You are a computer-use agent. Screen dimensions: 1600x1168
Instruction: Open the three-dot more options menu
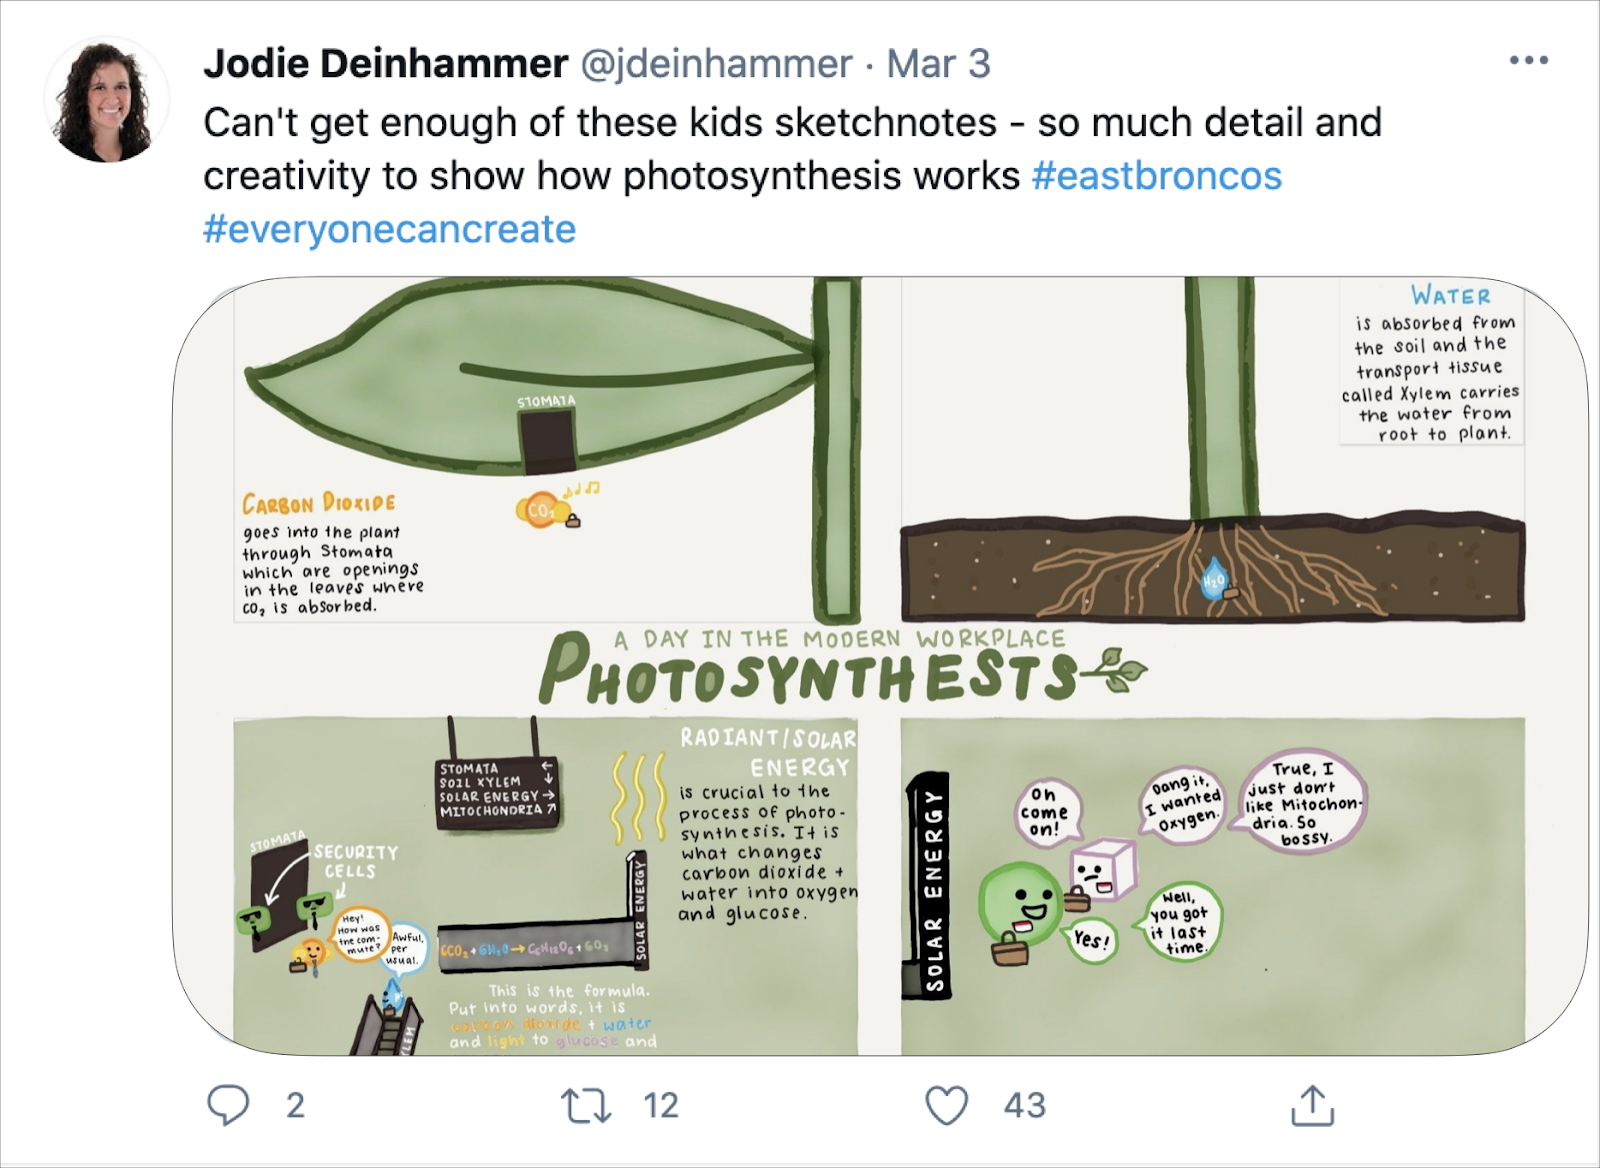pos(1529,61)
